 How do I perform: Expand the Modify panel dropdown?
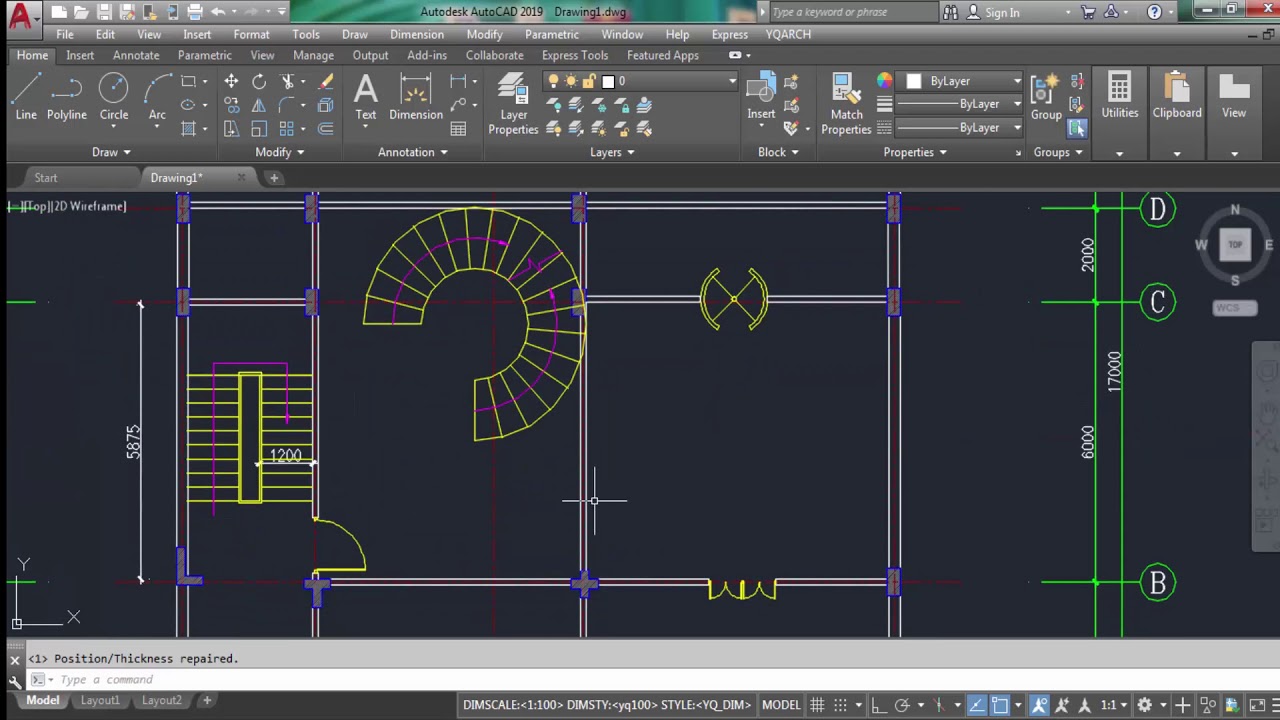[279, 152]
